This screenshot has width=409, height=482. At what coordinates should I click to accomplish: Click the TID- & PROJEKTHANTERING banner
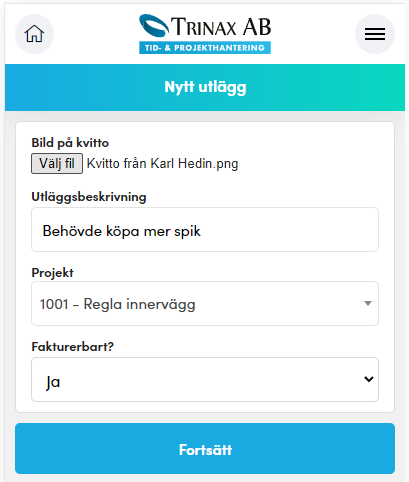pos(205,48)
